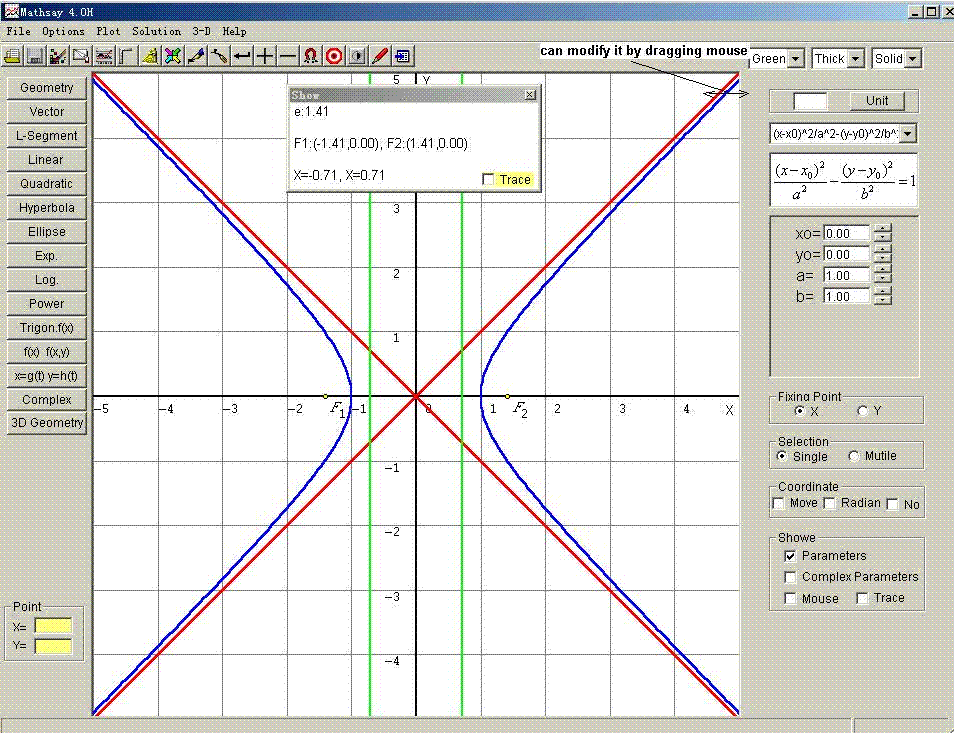Viewport: 954px width, 733px height.
Task: Click the x0 value stepper arrows
Action: [x=882, y=233]
